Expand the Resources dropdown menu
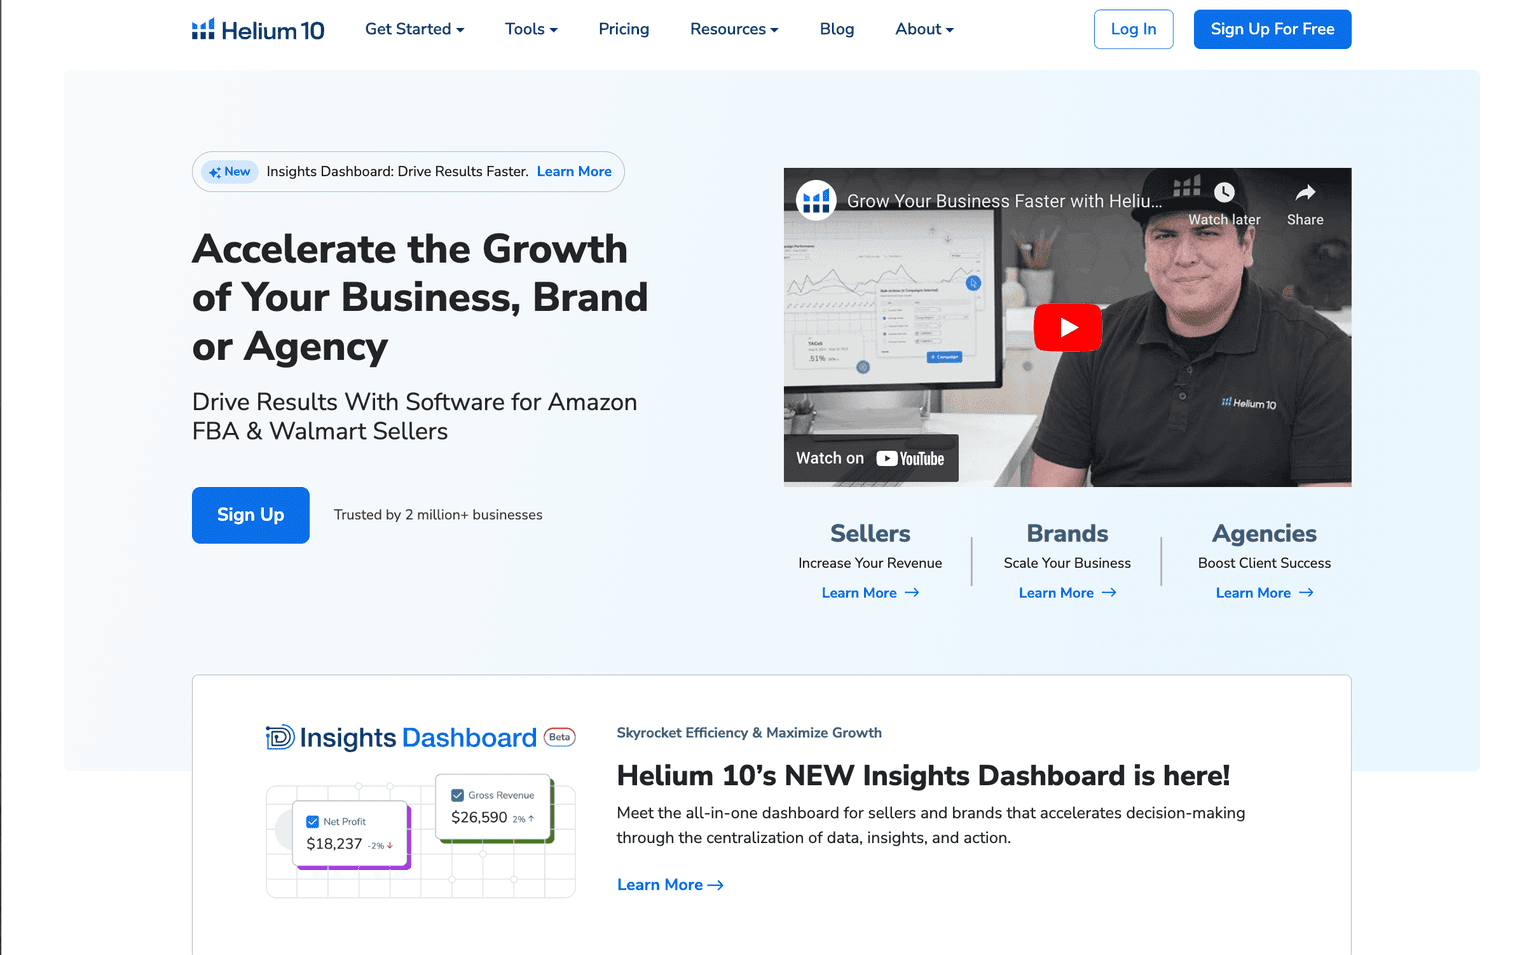Viewport: 1536px width, 955px height. point(734,29)
